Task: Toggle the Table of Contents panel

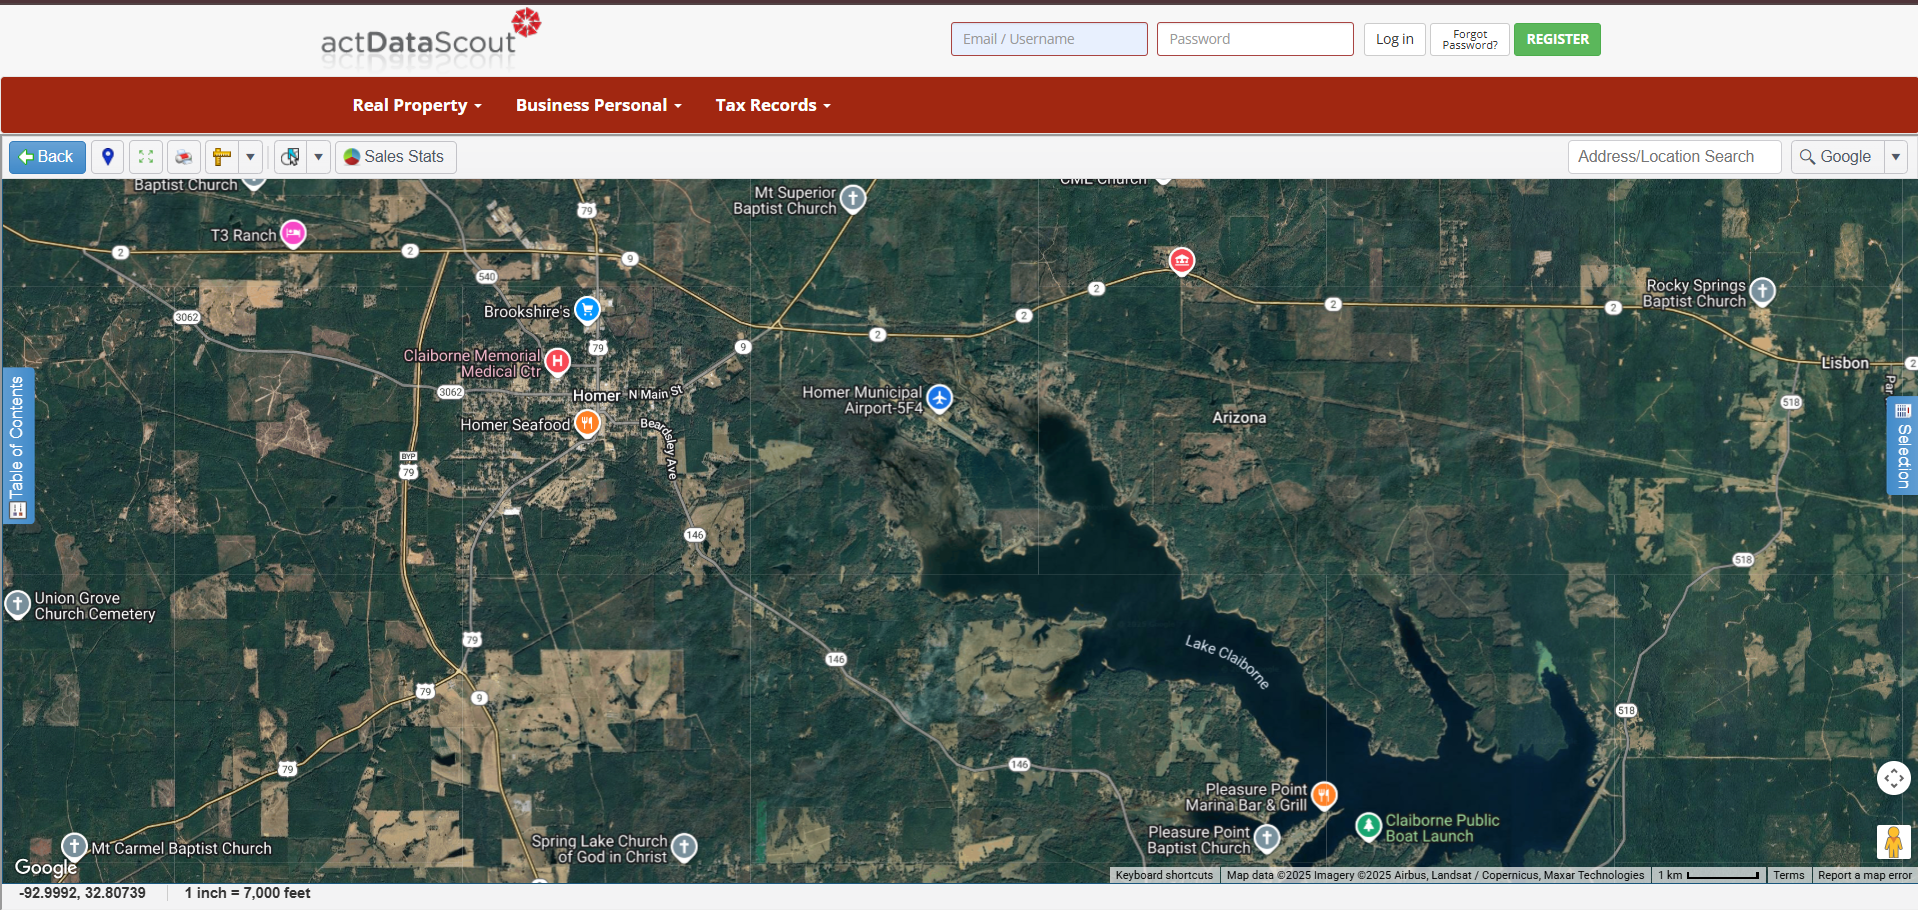Action: [17, 446]
